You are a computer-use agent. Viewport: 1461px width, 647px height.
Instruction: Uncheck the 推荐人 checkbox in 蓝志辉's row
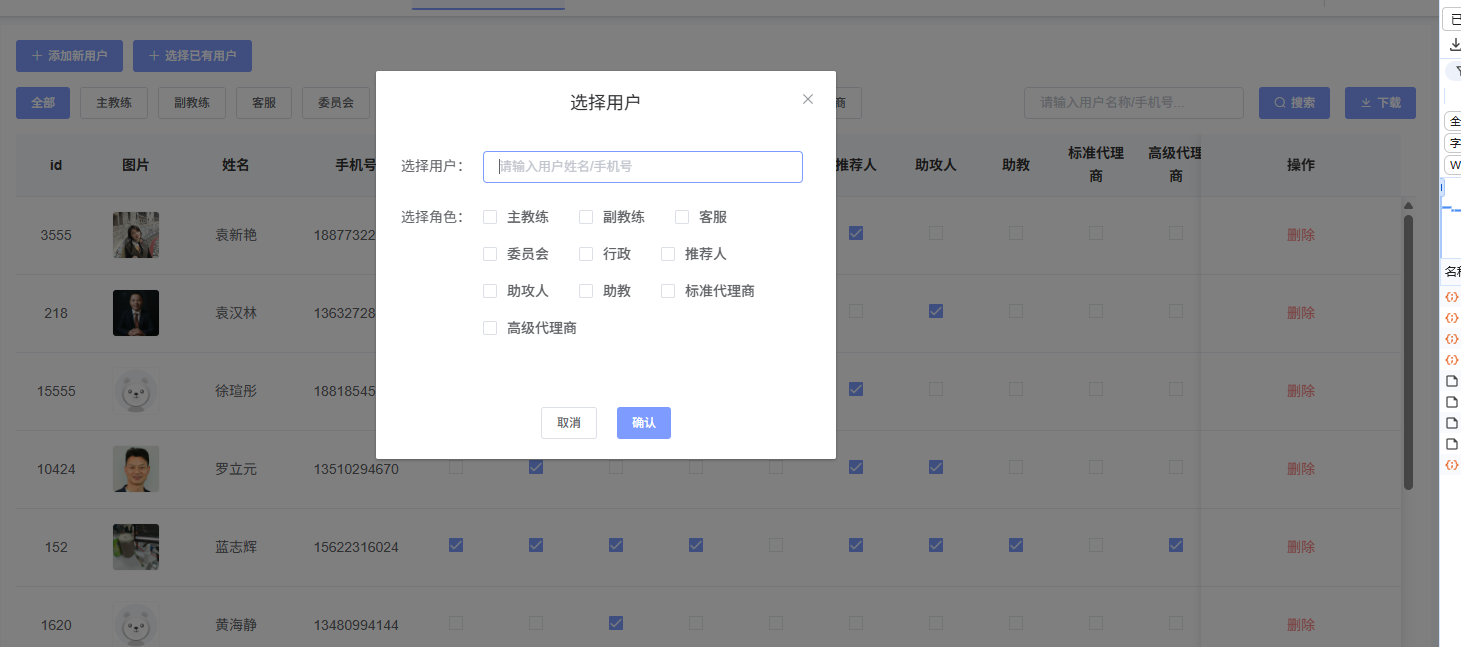click(x=856, y=544)
